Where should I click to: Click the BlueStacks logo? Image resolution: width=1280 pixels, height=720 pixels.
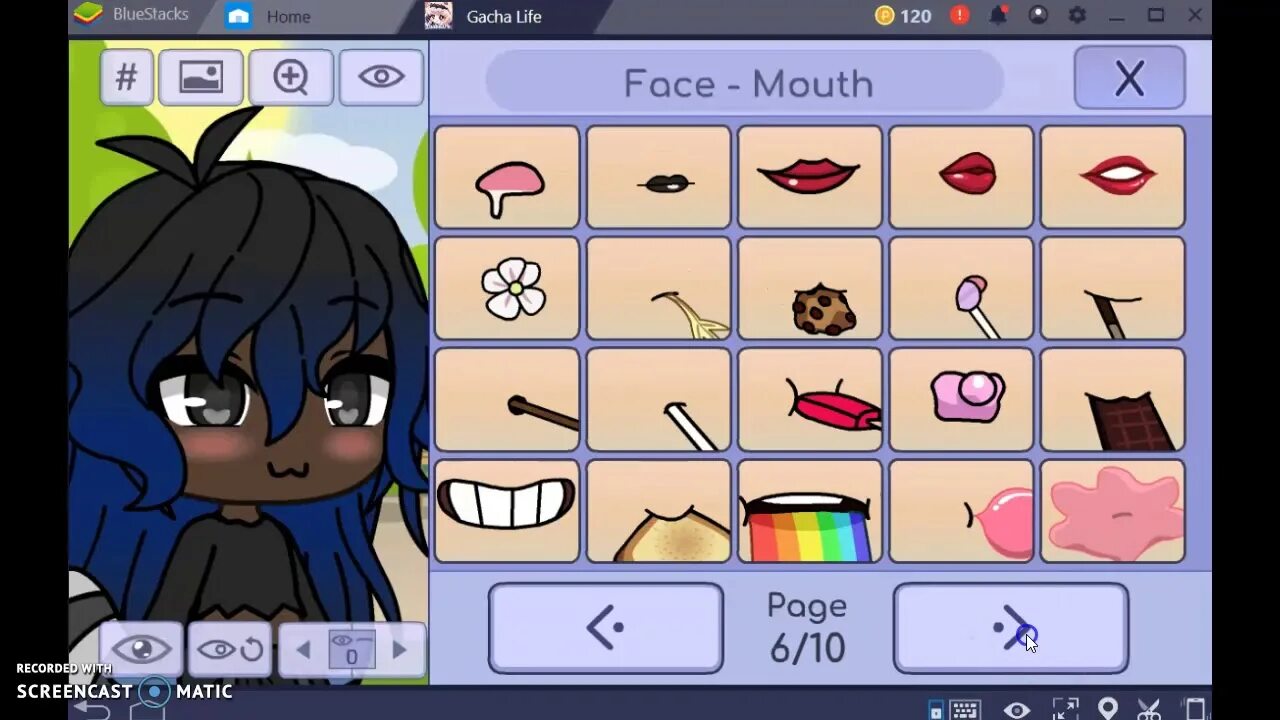coord(90,15)
